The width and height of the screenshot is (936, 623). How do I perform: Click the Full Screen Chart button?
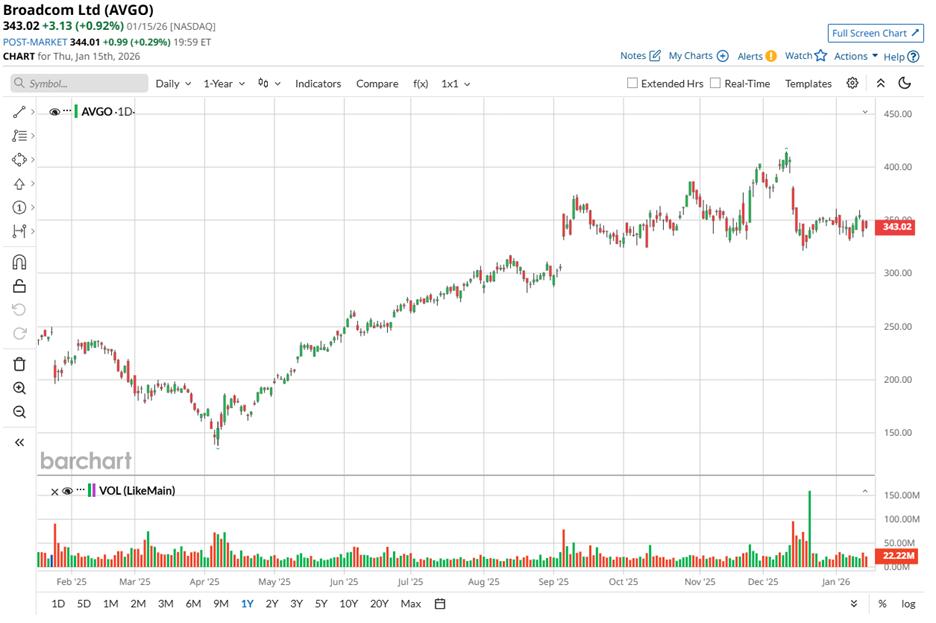pyautogui.click(x=876, y=33)
